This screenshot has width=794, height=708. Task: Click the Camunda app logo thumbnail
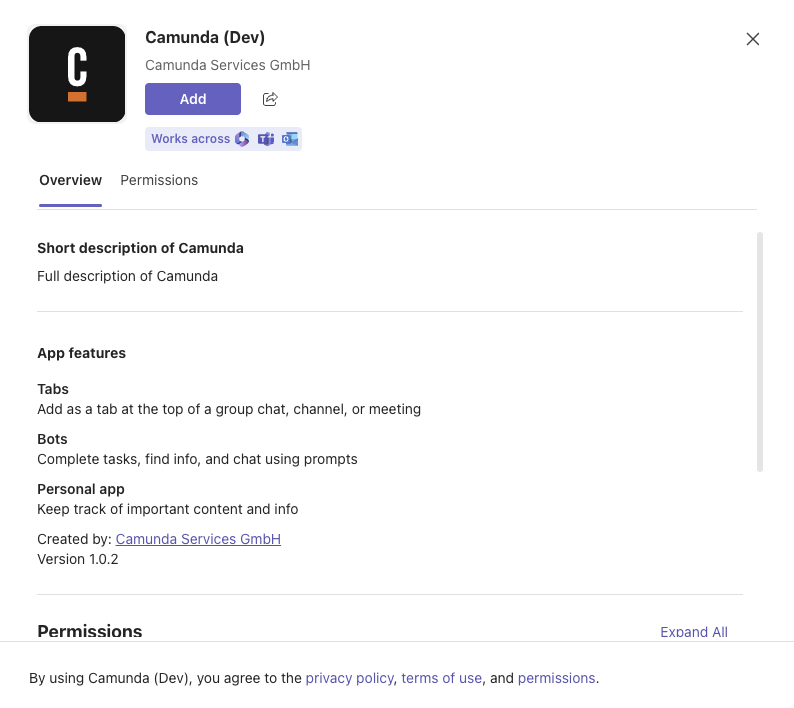(77, 74)
